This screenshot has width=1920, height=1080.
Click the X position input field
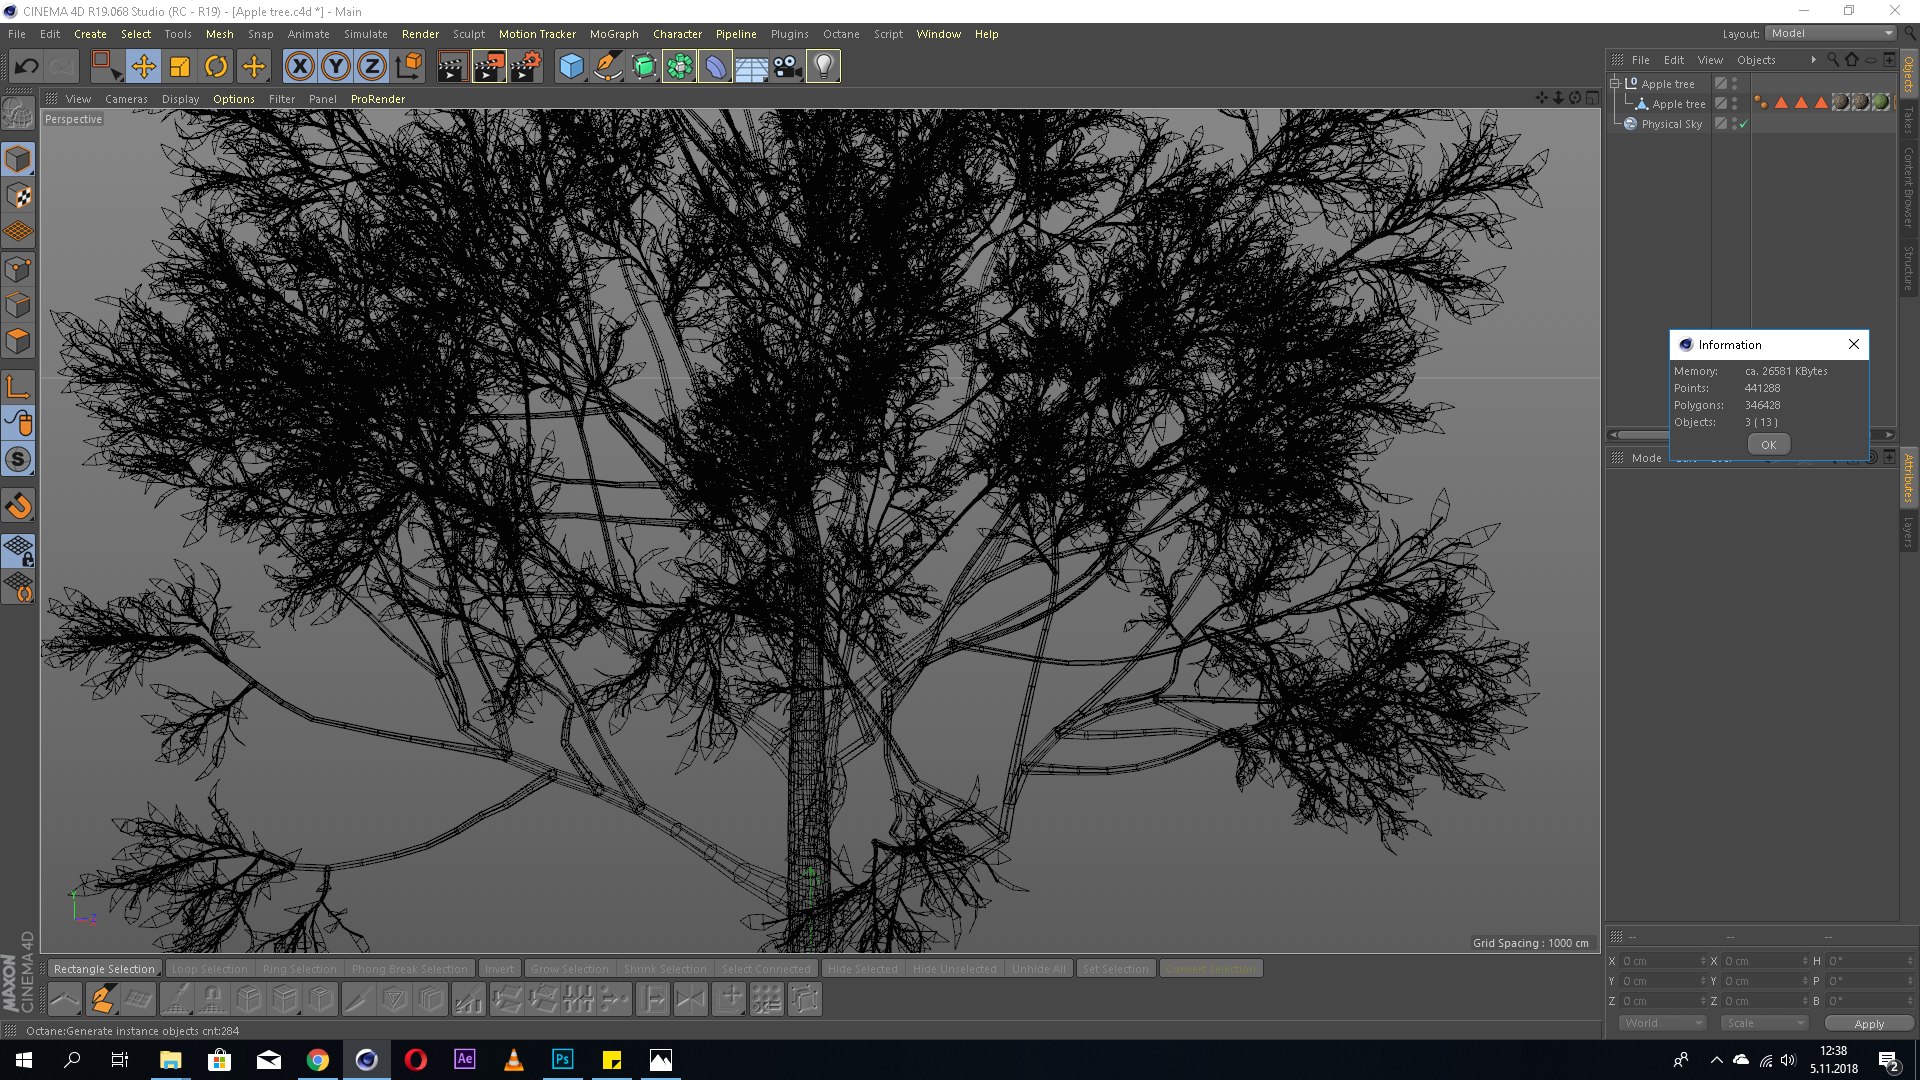coord(1663,961)
